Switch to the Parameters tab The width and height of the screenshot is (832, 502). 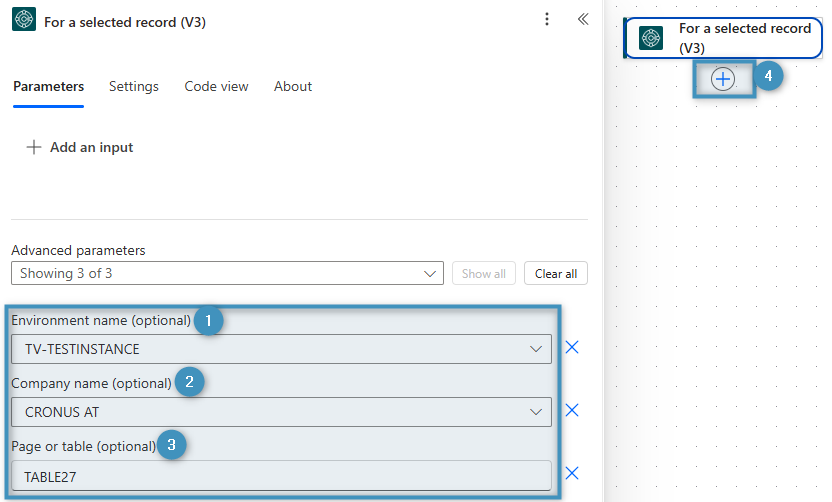coord(48,86)
